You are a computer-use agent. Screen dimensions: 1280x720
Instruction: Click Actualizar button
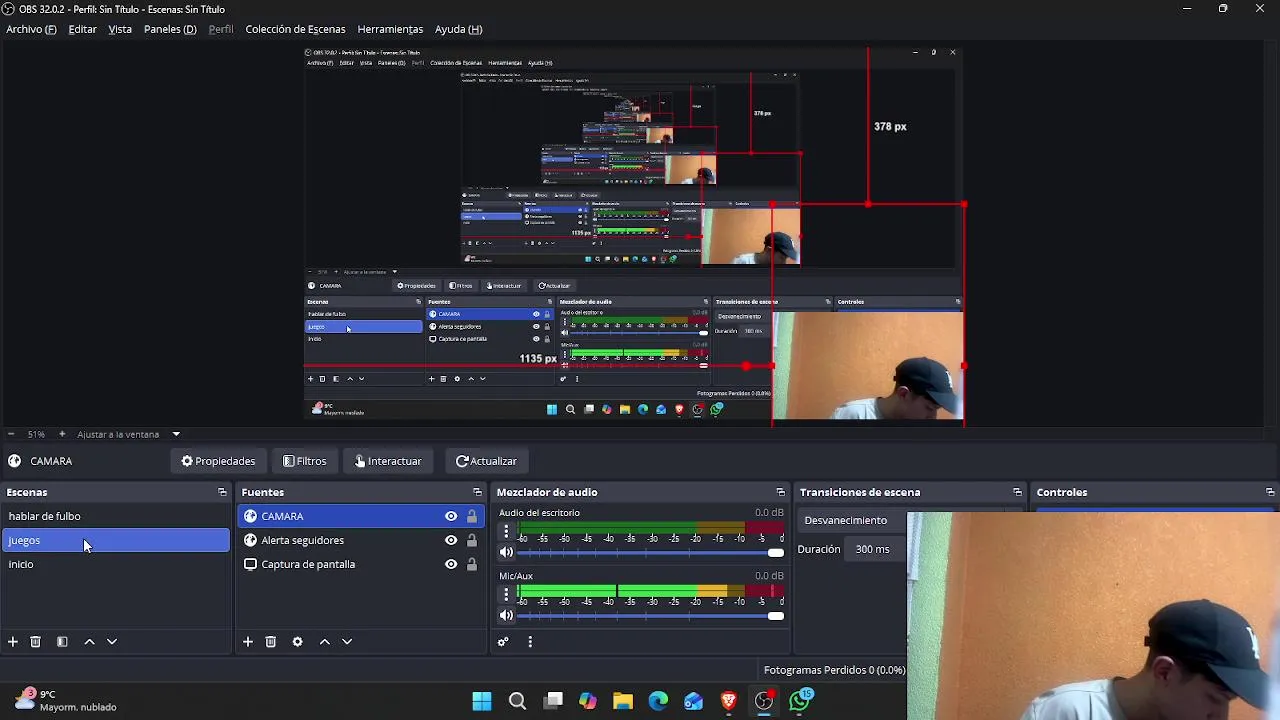(486, 461)
